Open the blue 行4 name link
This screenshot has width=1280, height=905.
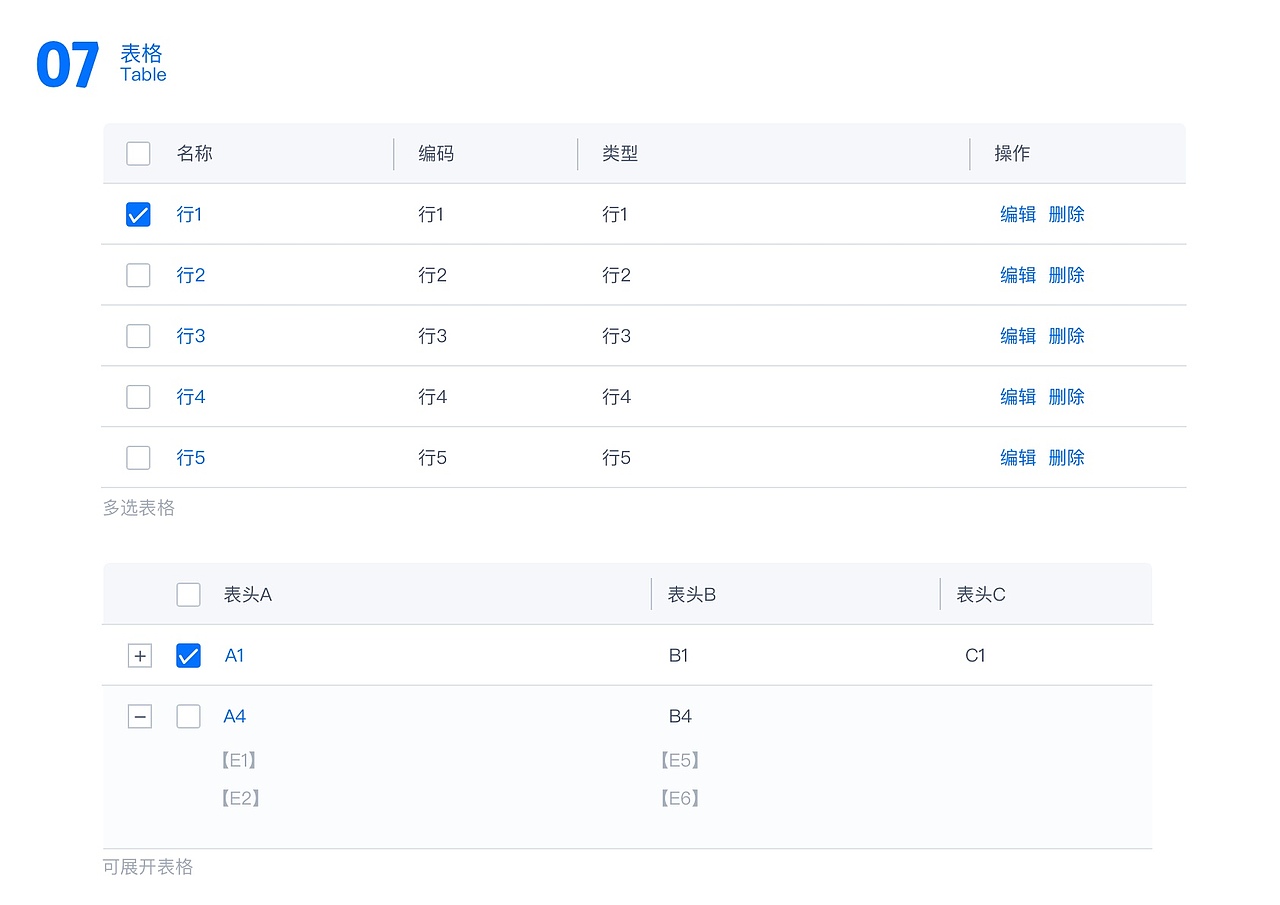(x=191, y=397)
